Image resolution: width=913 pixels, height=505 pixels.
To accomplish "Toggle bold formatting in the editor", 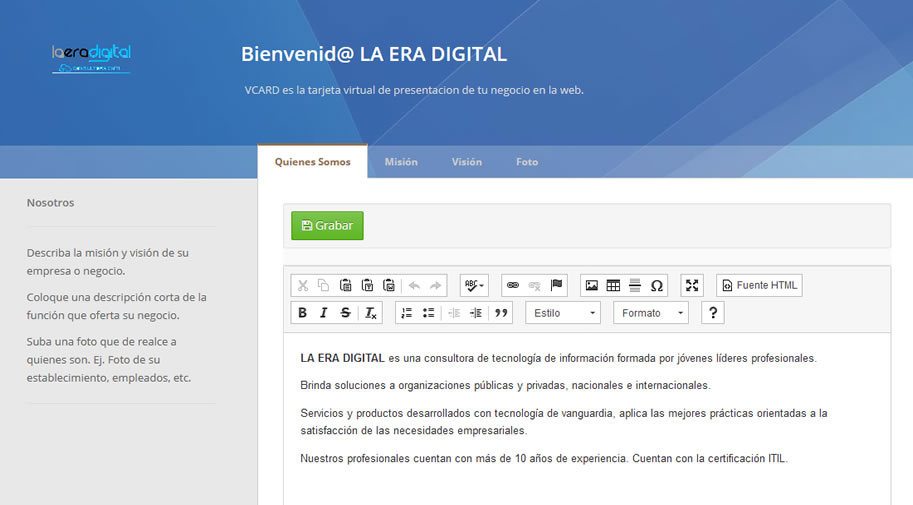I will [x=302, y=313].
